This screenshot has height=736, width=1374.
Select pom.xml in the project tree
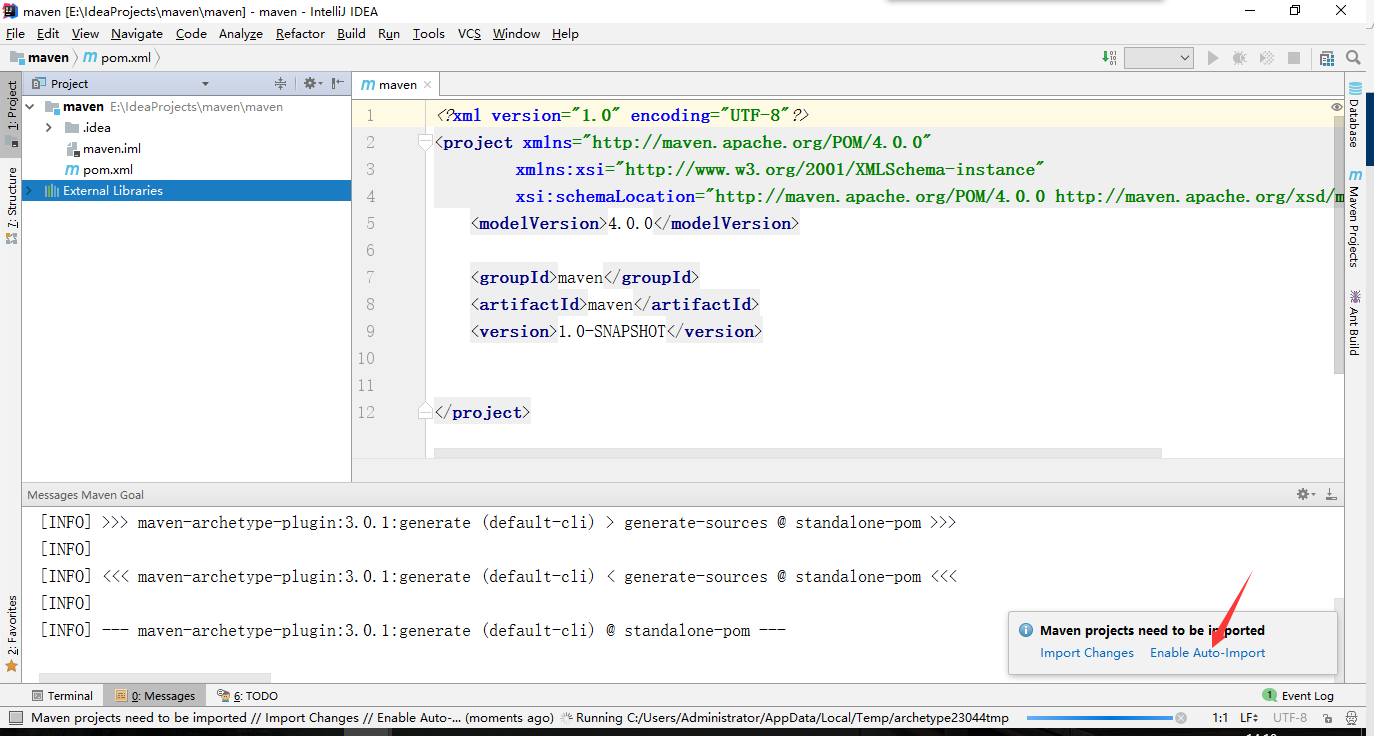tap(99, 170)
